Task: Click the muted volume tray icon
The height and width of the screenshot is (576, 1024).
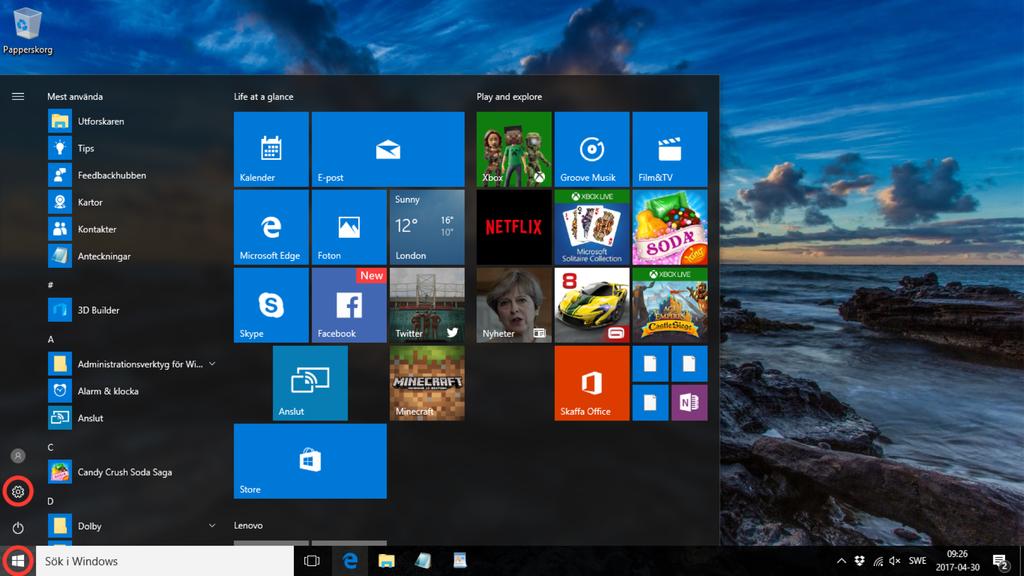Action: [895, 561]
